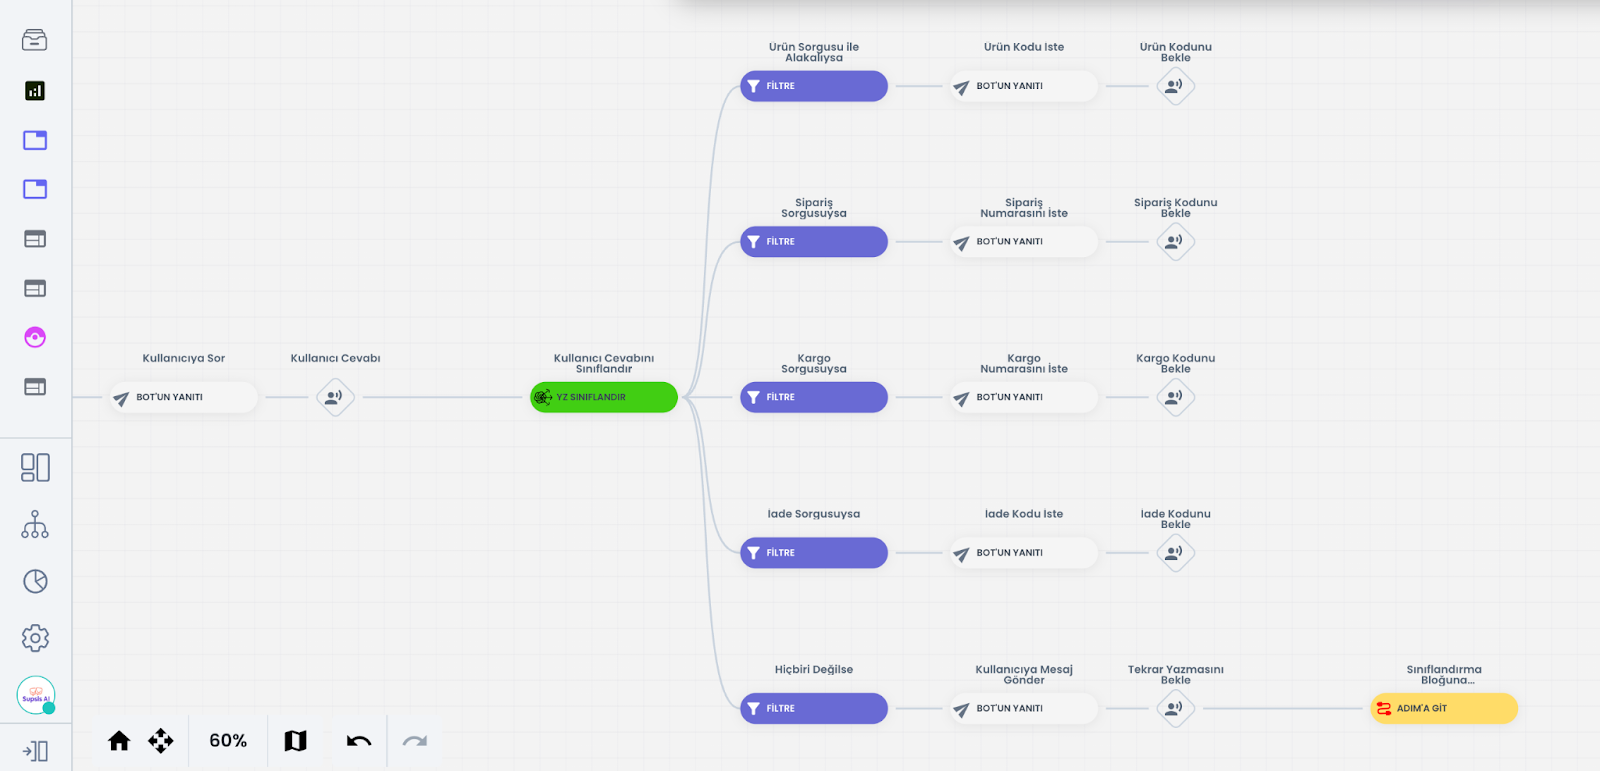Open the 60% zoom level control
This screenshot has width=1600, height=771.
(x=228, y=741)
